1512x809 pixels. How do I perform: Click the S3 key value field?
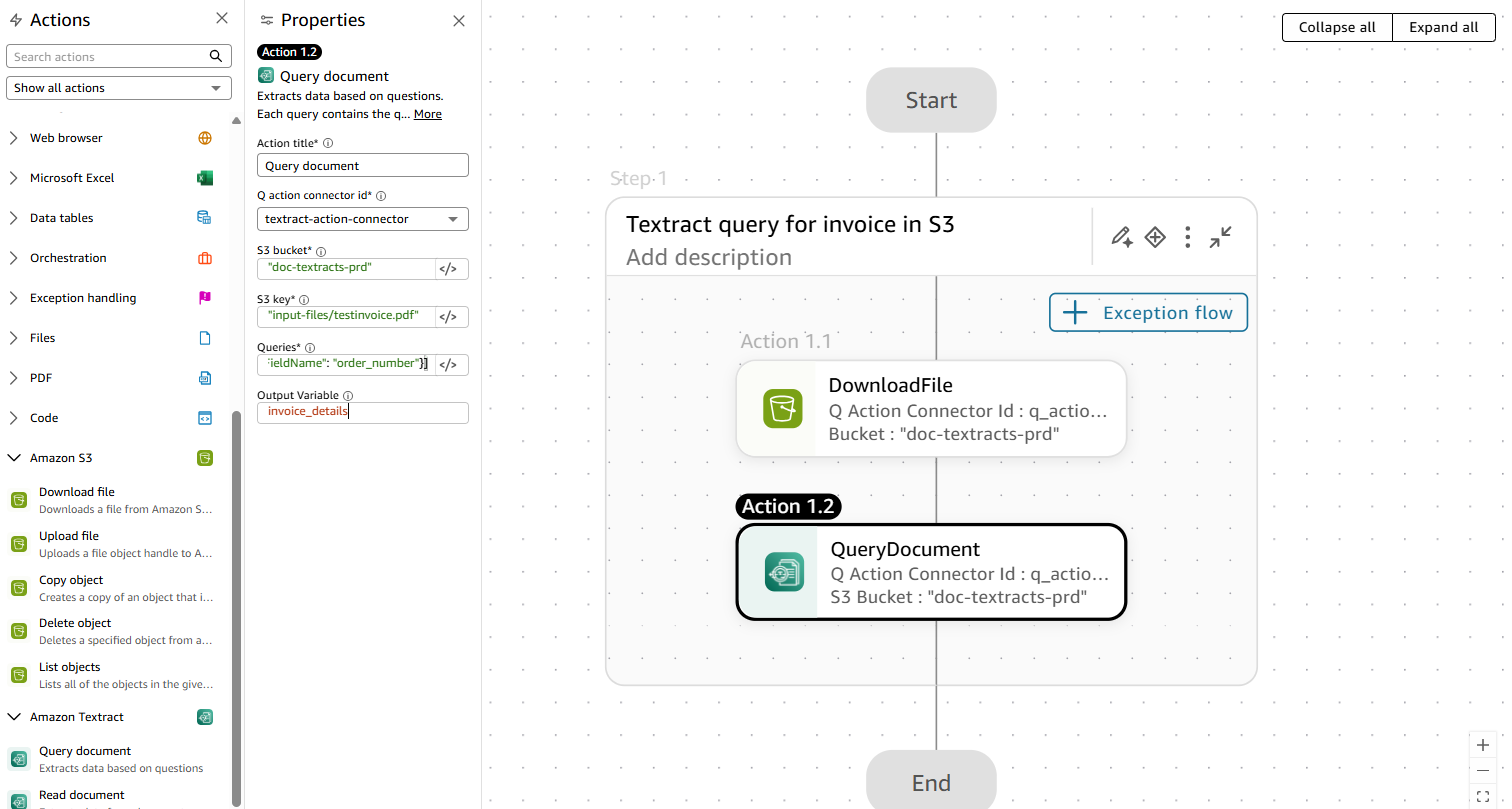[x=346, y=317]
